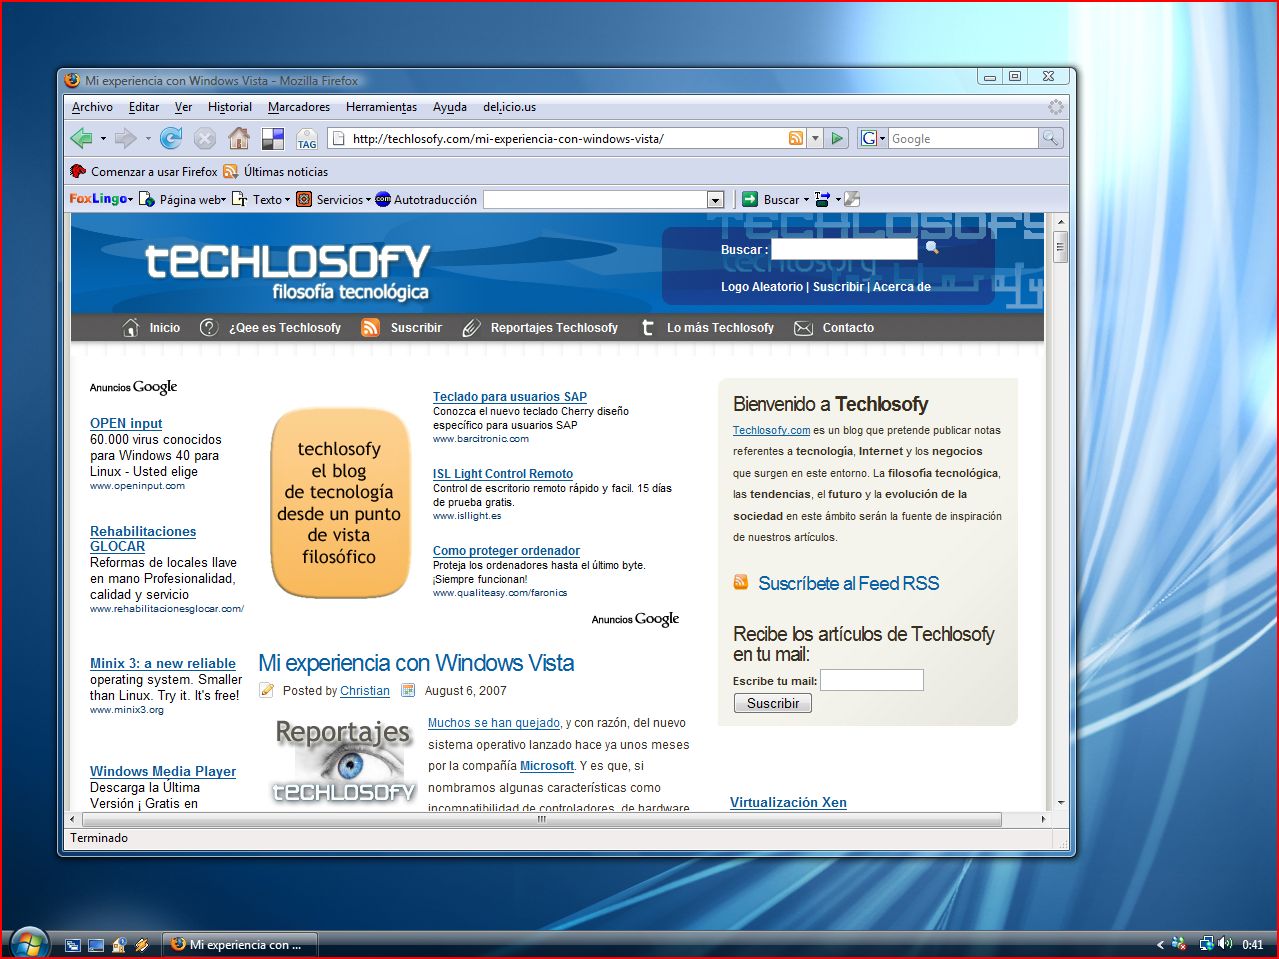Screen dimensions: 1279x959
Task: Click the Firefox URL address field
Action: [567, 138]
